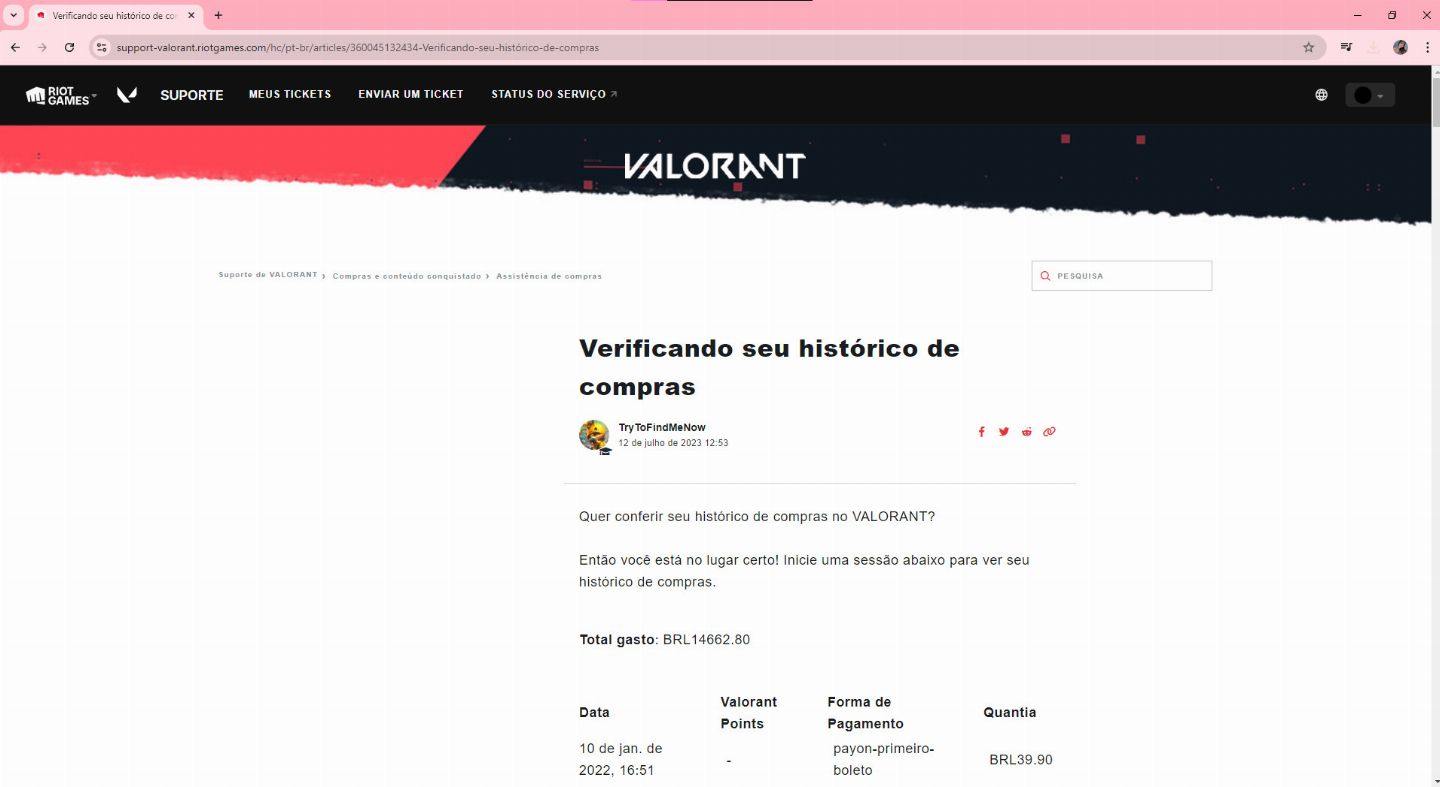
Task: Open the browser media control icon
Action: [1347, 47]
